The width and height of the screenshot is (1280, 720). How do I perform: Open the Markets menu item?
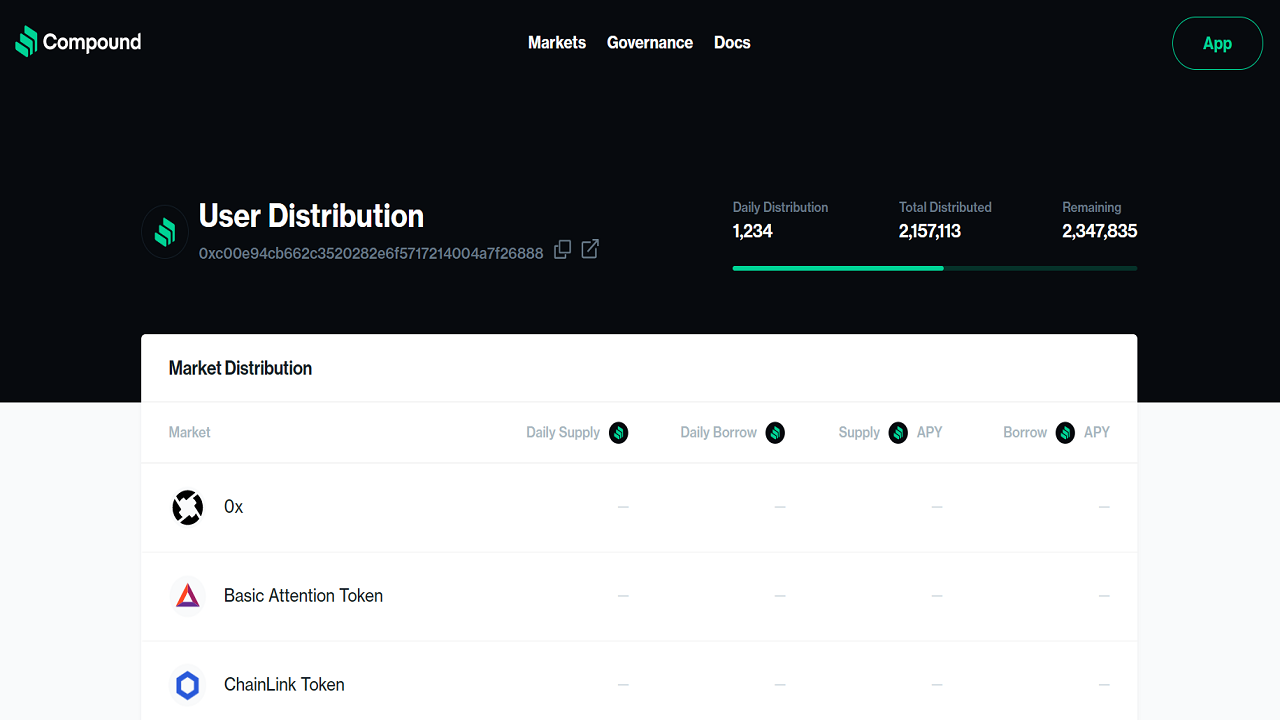pyautogui.click(x=557, y=43)
